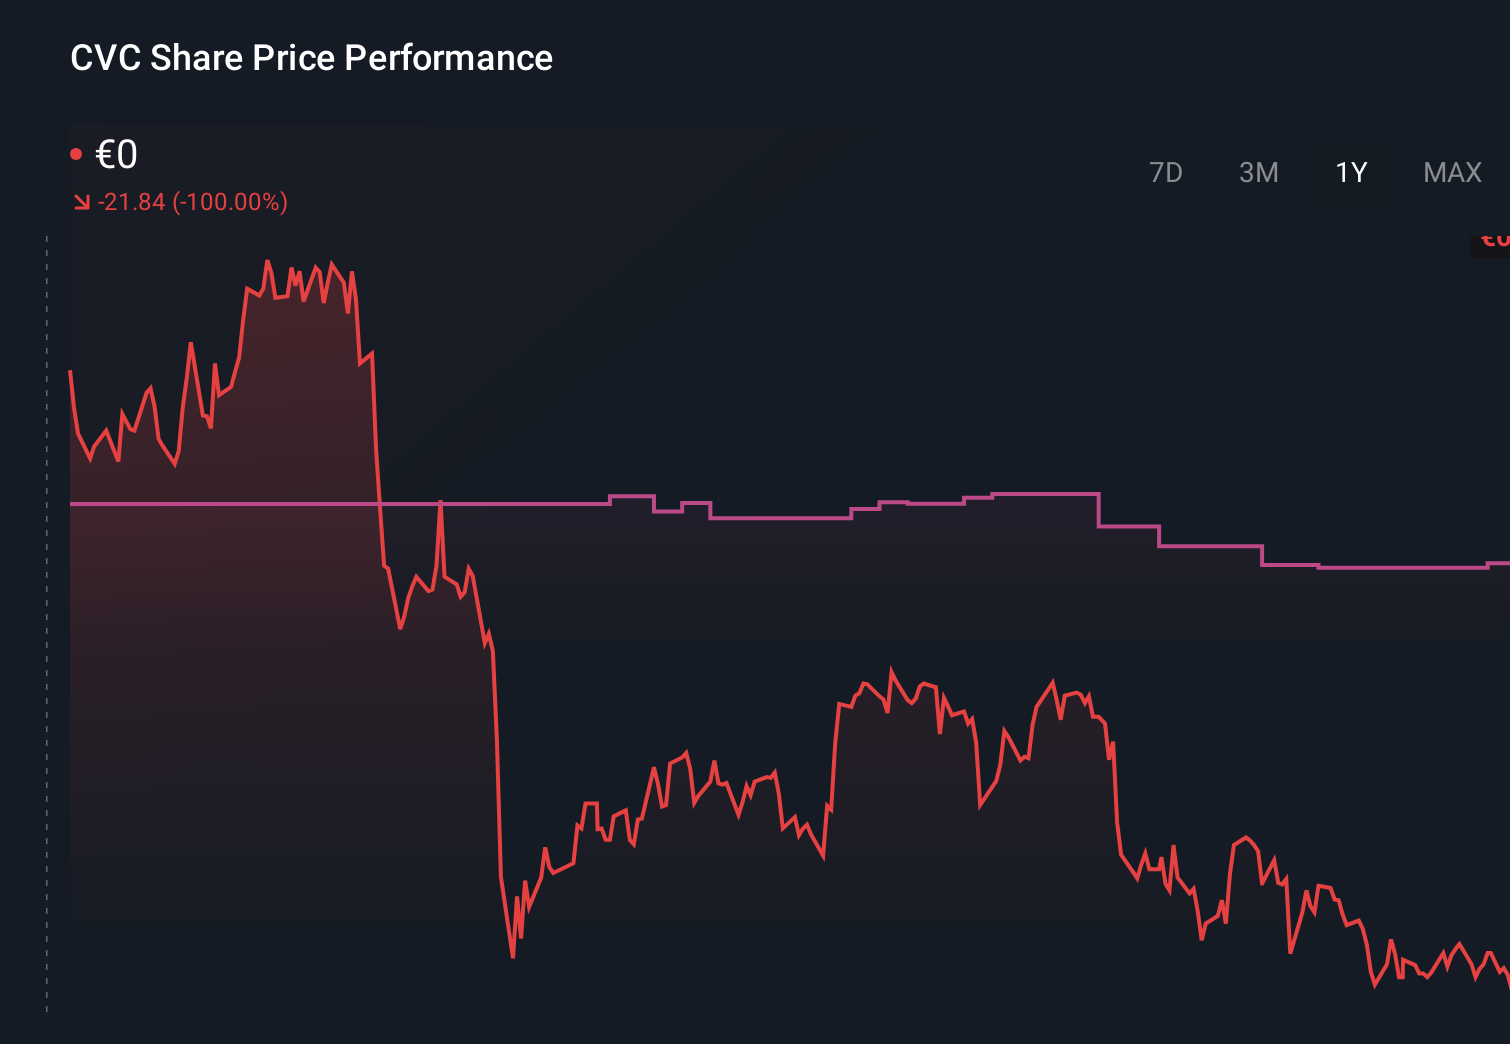Switch to the 7D time range

[1166, 172]
